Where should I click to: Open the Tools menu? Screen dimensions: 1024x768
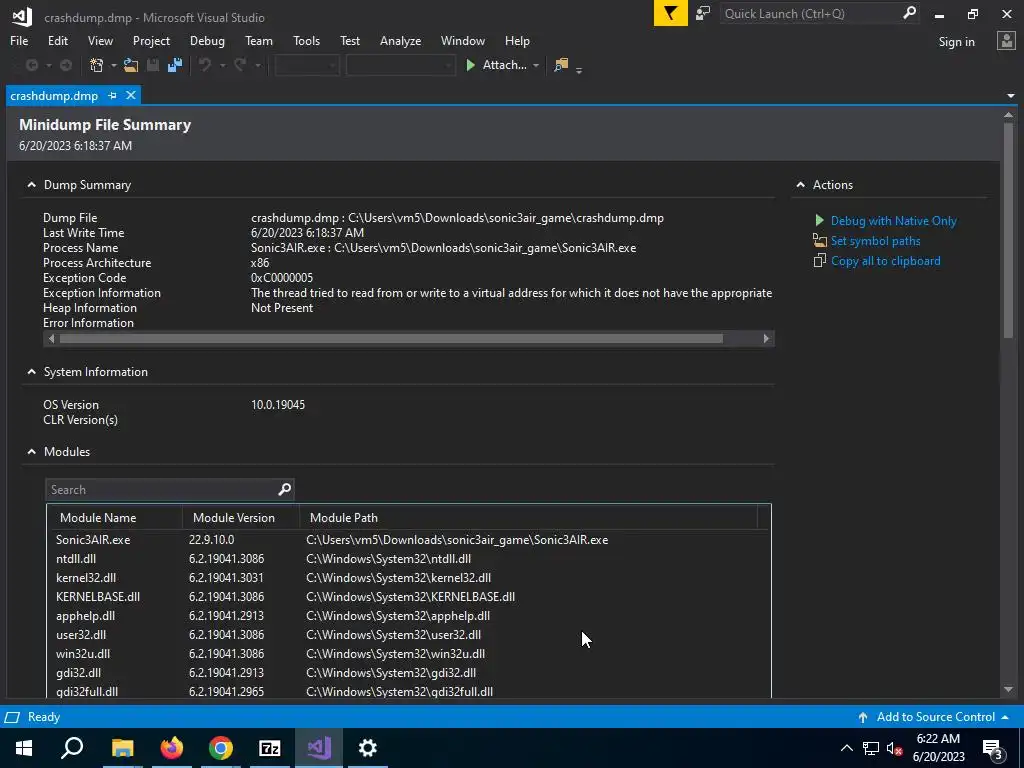[x=306, y=40]
